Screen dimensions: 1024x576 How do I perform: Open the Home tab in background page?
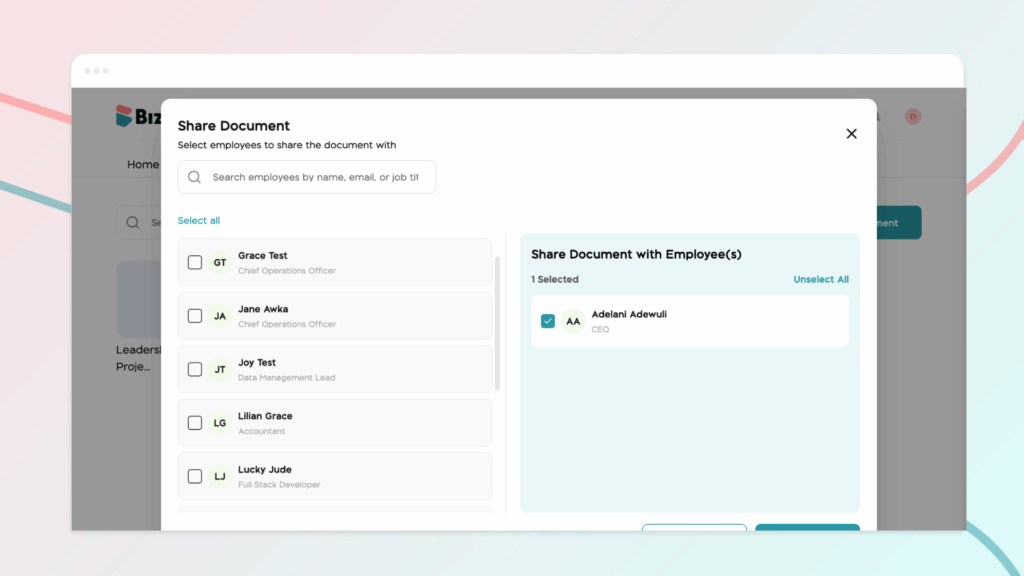coord(143,164)
